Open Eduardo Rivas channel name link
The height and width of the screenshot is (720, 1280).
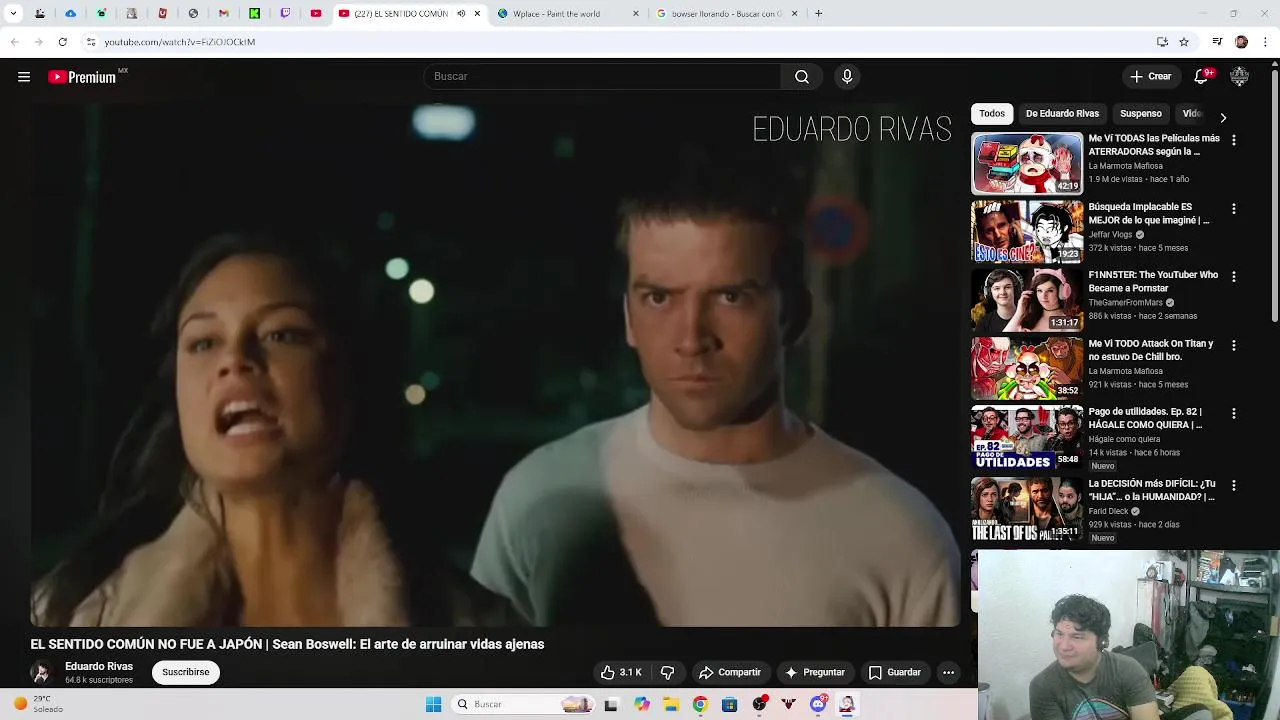pyautogui.click(x=99, y=667)
